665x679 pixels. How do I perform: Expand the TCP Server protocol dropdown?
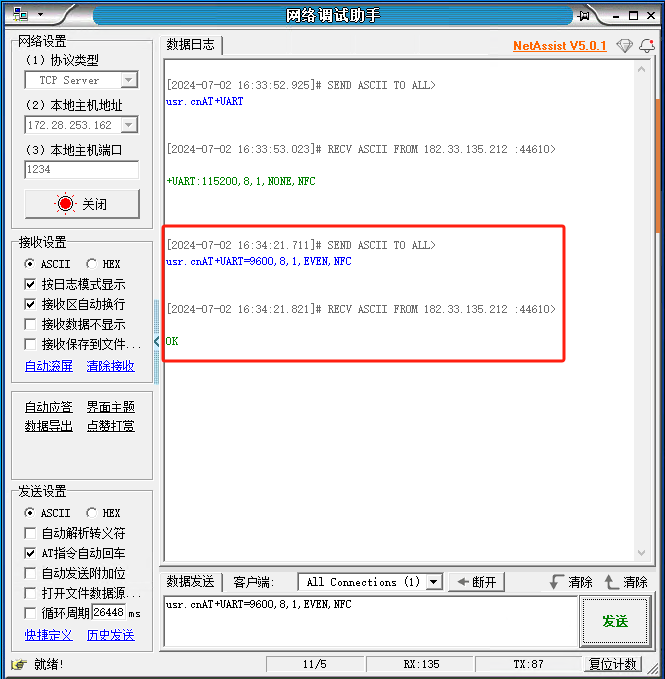[128, 80]
